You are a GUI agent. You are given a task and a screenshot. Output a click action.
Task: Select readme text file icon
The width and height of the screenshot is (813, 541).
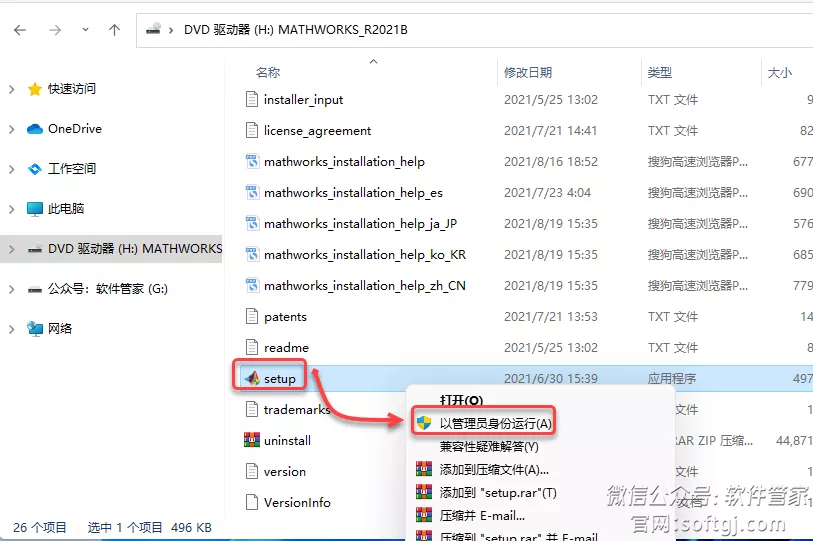252,348
